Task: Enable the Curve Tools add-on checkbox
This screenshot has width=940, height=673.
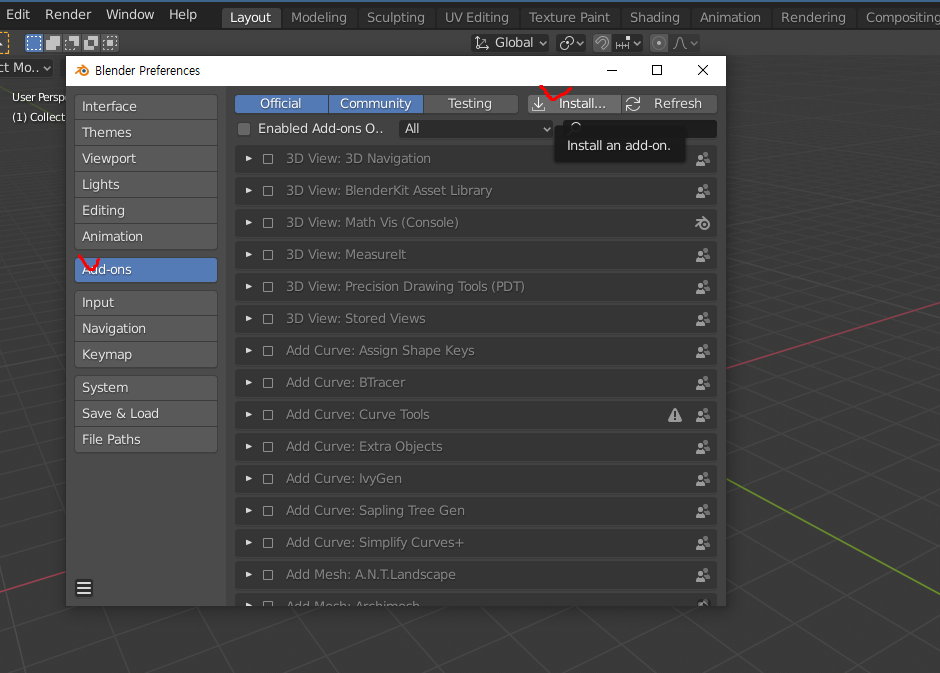Action: point(268,415)
